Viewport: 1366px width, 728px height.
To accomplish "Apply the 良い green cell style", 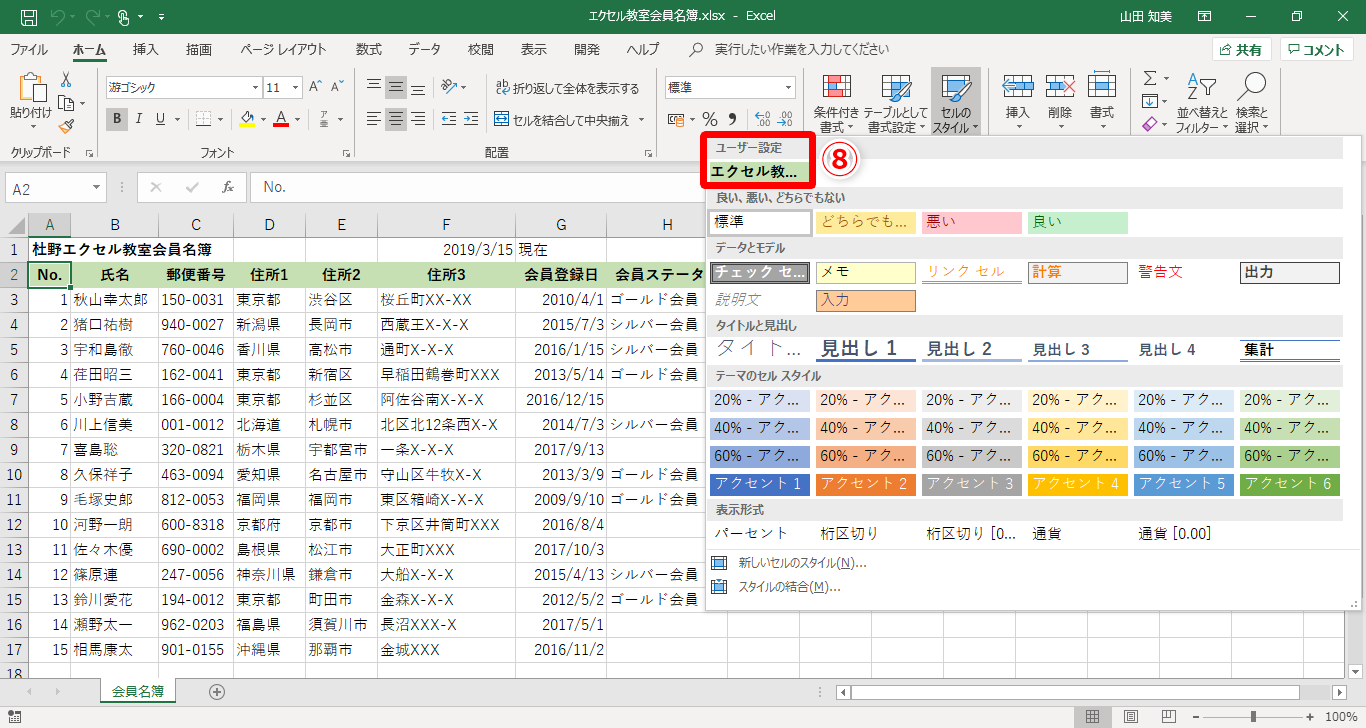I will [x=1077, y=222].
